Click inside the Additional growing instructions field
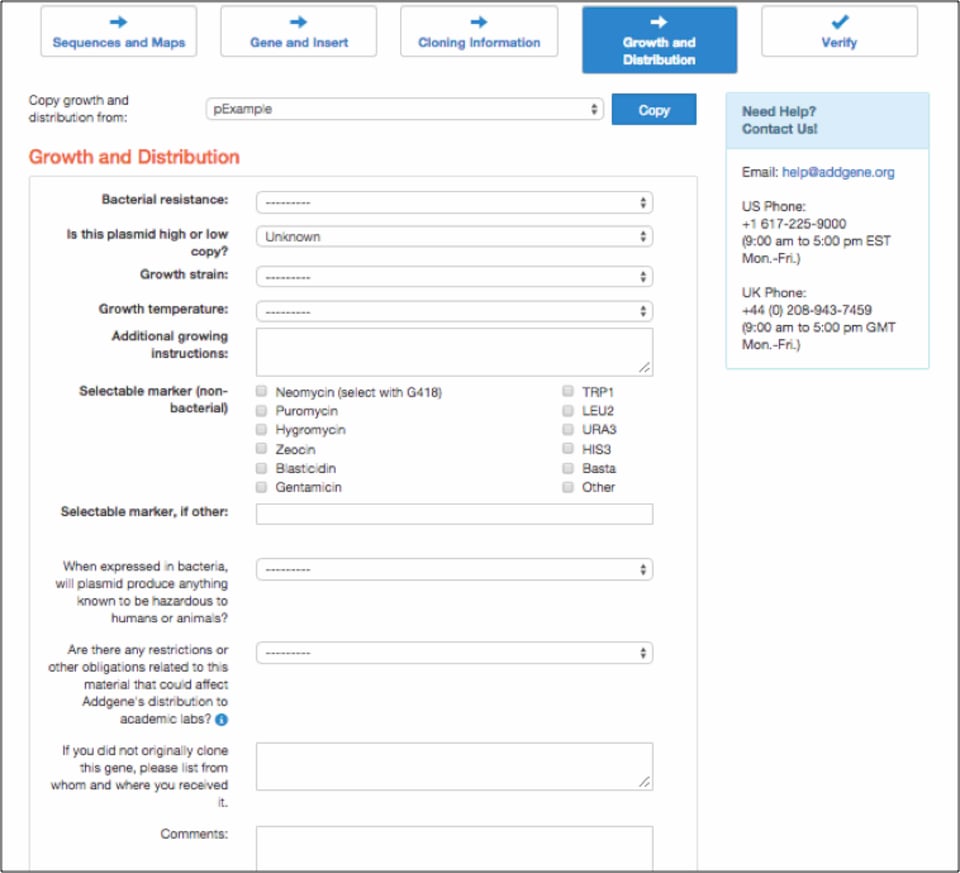 (x=452, y=350)
